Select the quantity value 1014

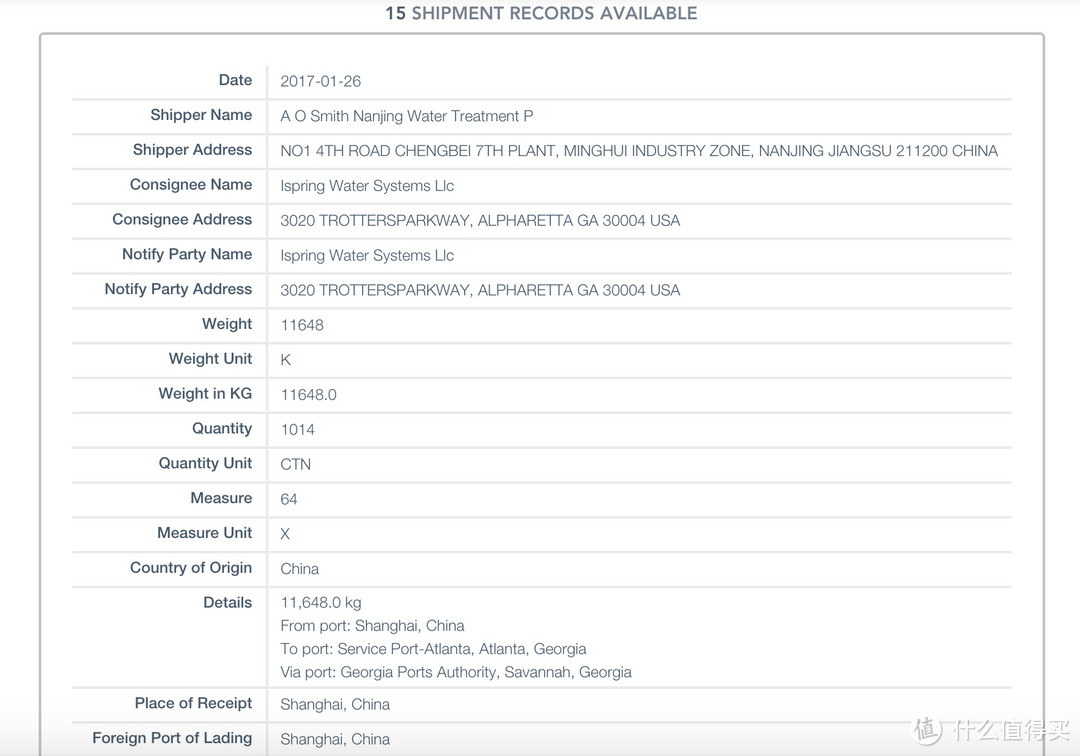(298, 430)
